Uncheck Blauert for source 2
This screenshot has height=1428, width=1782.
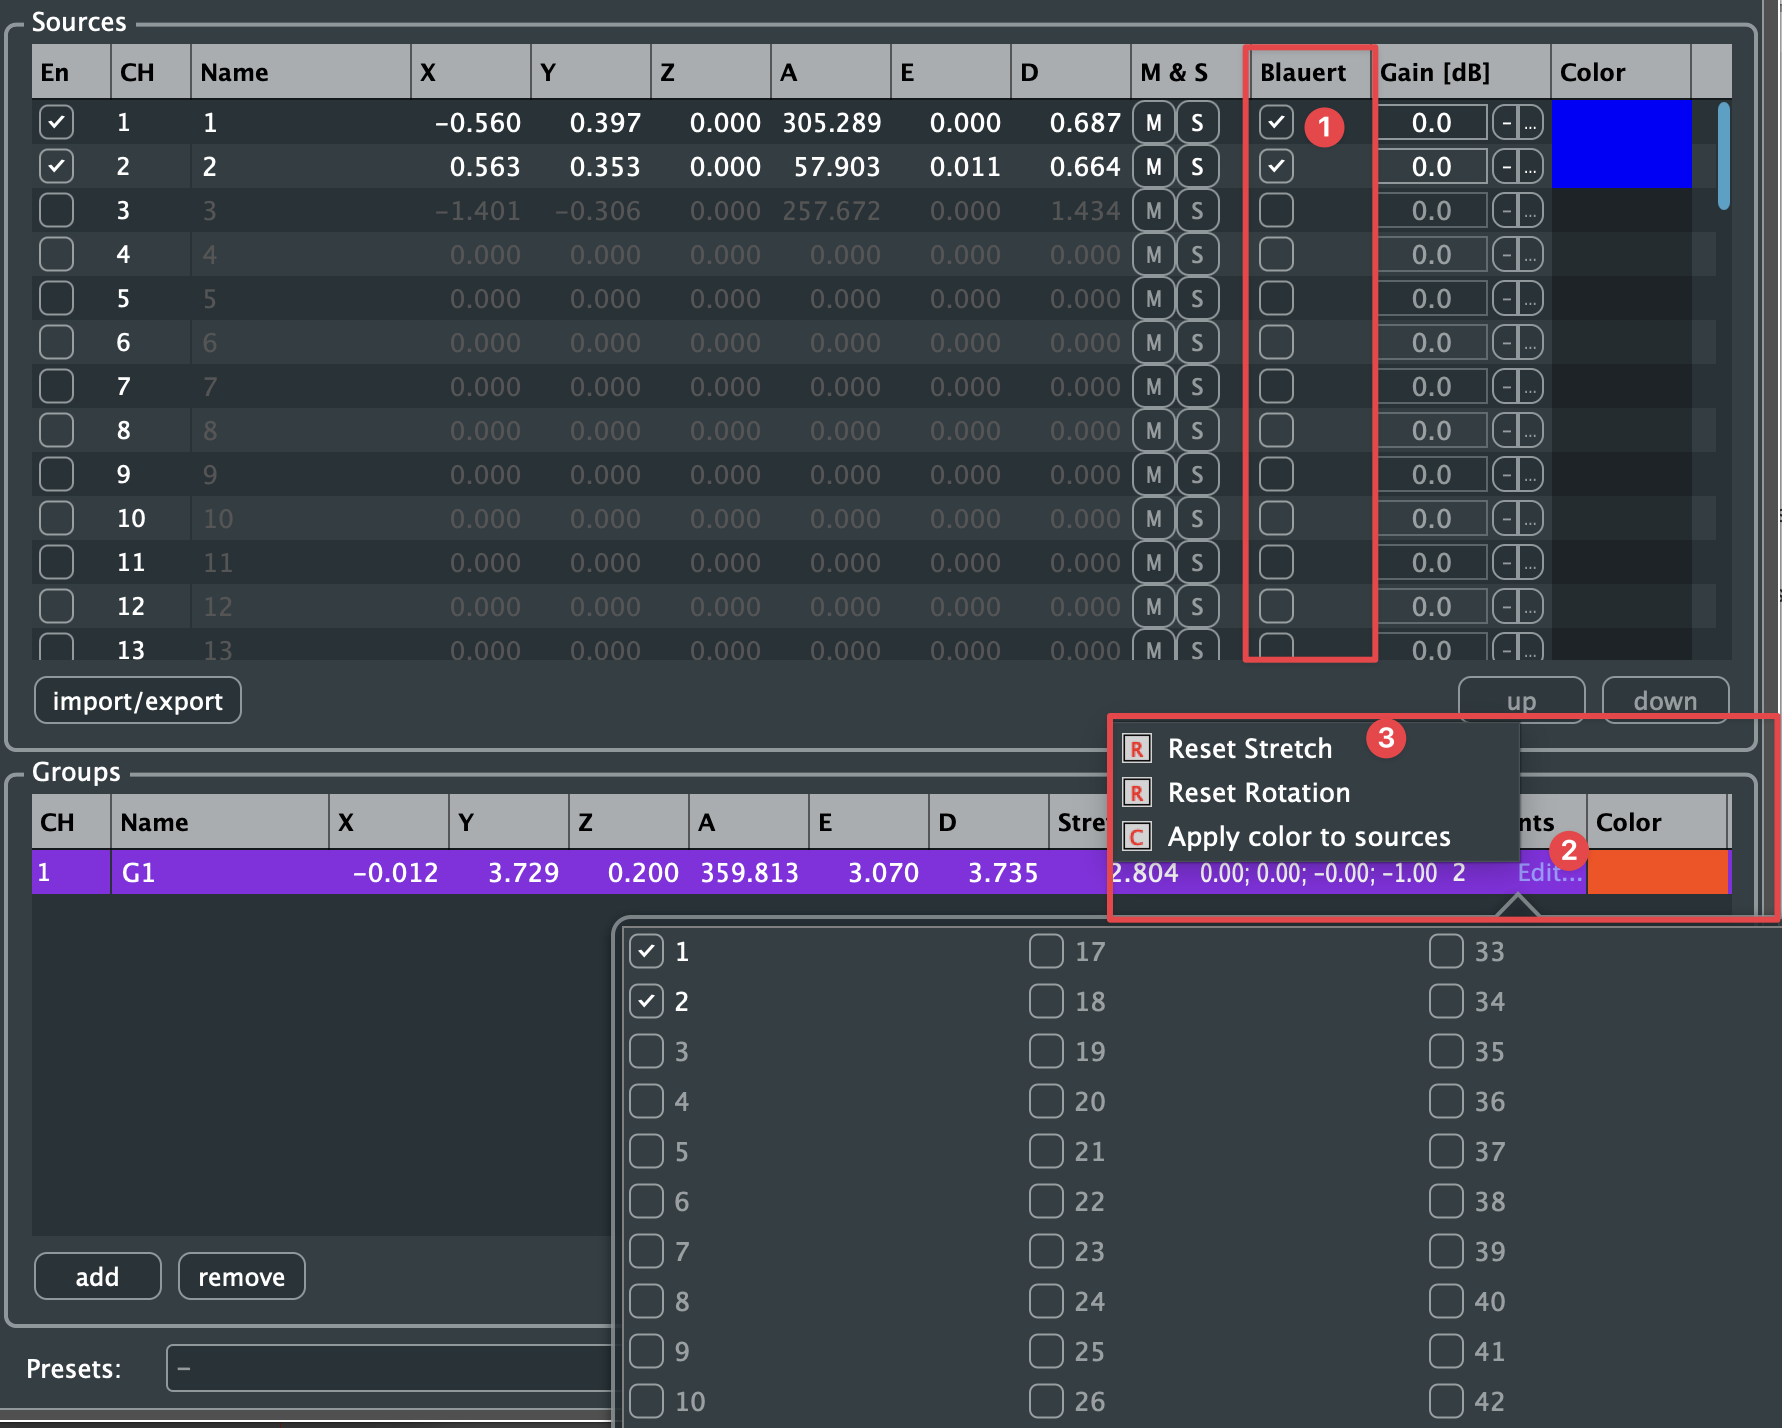[1276, 167]
